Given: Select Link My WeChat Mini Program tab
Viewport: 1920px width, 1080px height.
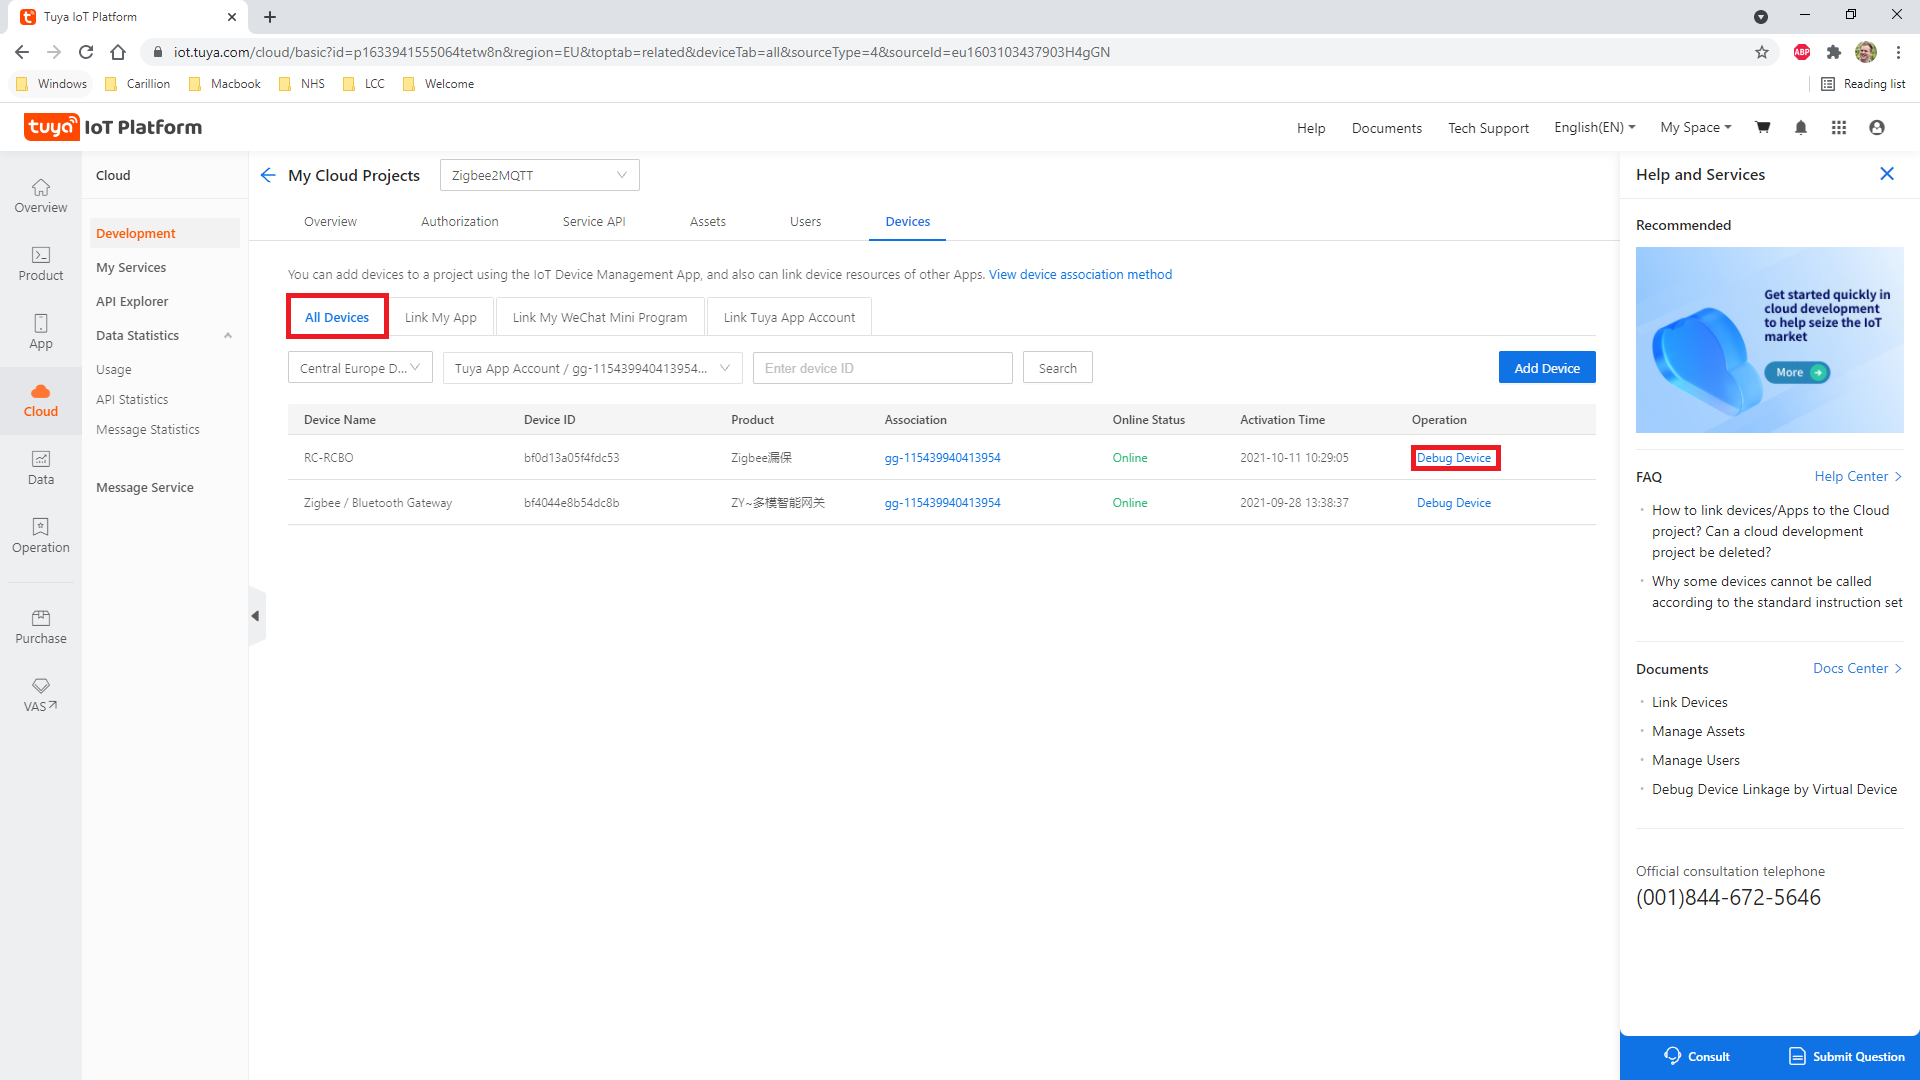Looking at the screenshot, I should click(600, 317).
